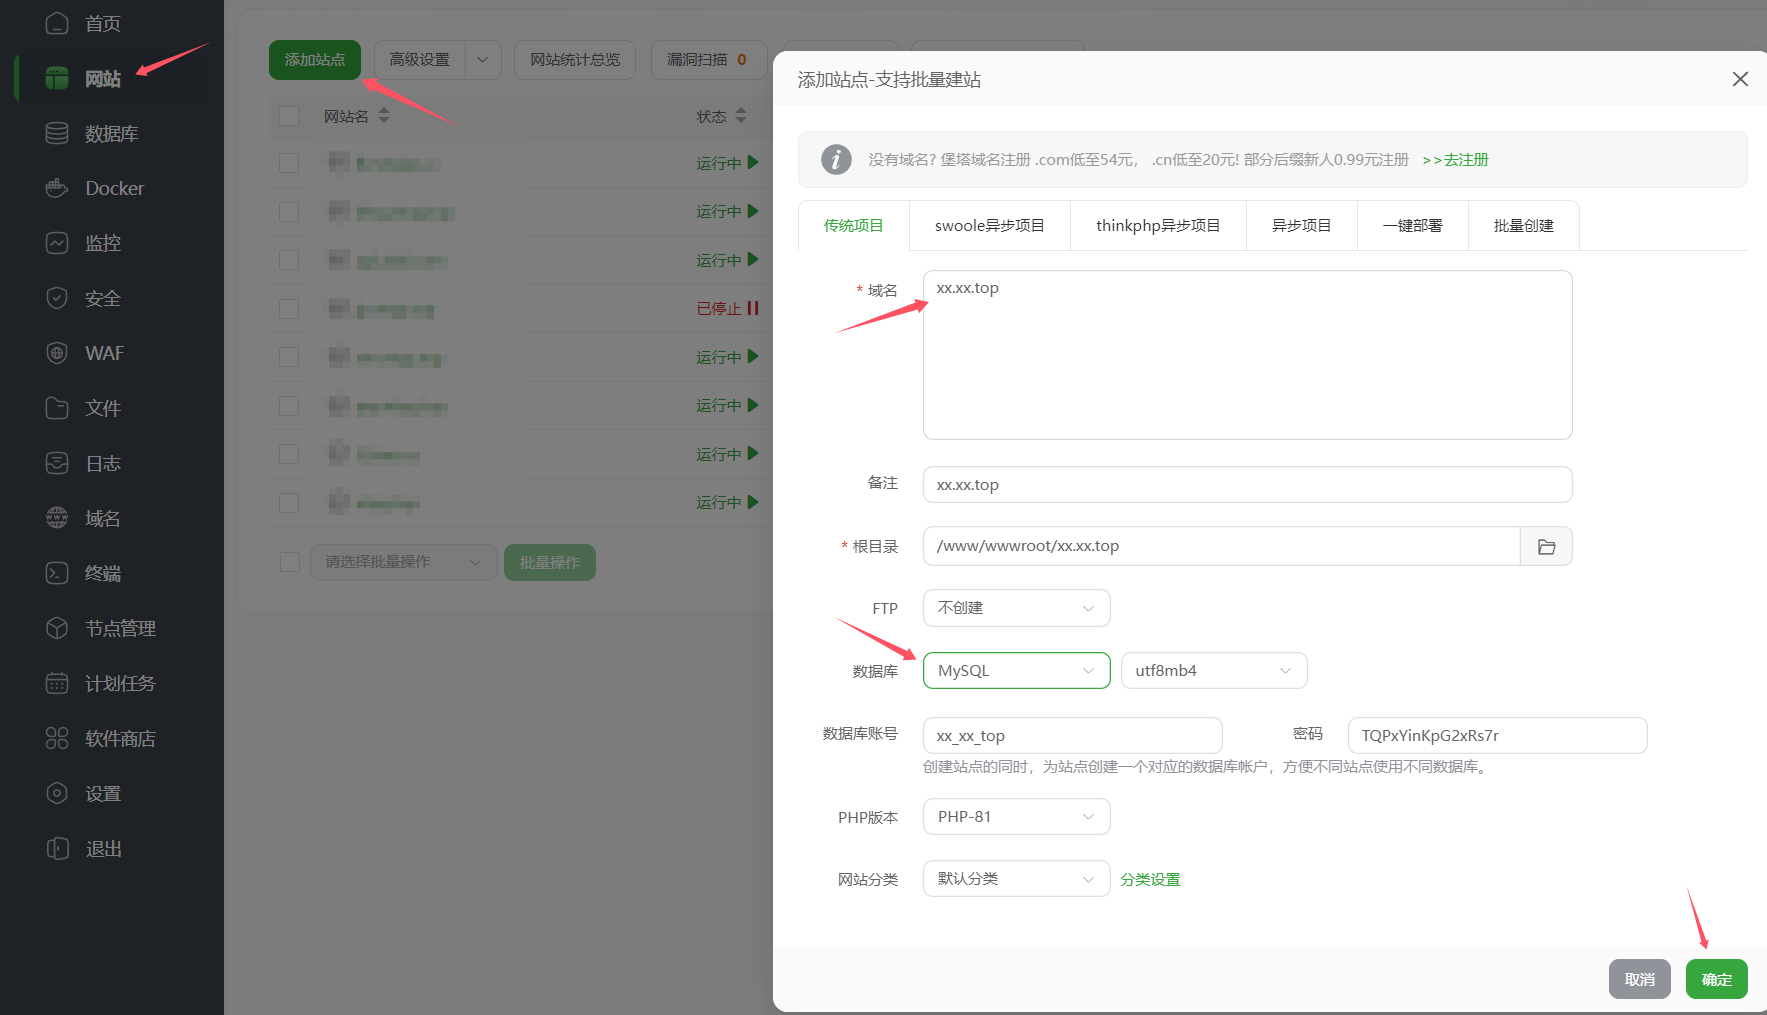The height and width of the screenshot is (1015, 1767).
Task: Open the FTP 不创建 dropdown
Action: 1015,607
